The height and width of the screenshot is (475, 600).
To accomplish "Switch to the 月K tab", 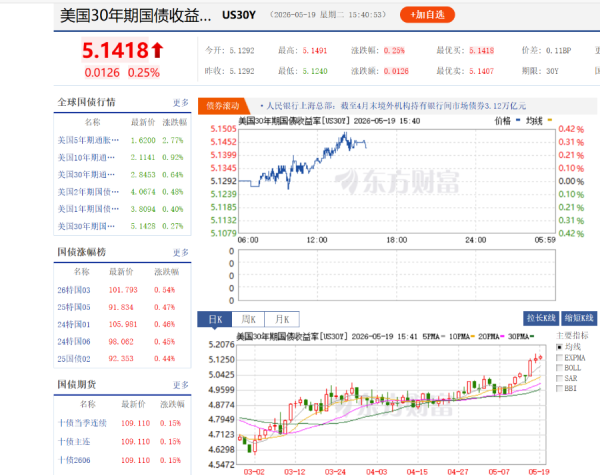I will click(x=282, y=319).
